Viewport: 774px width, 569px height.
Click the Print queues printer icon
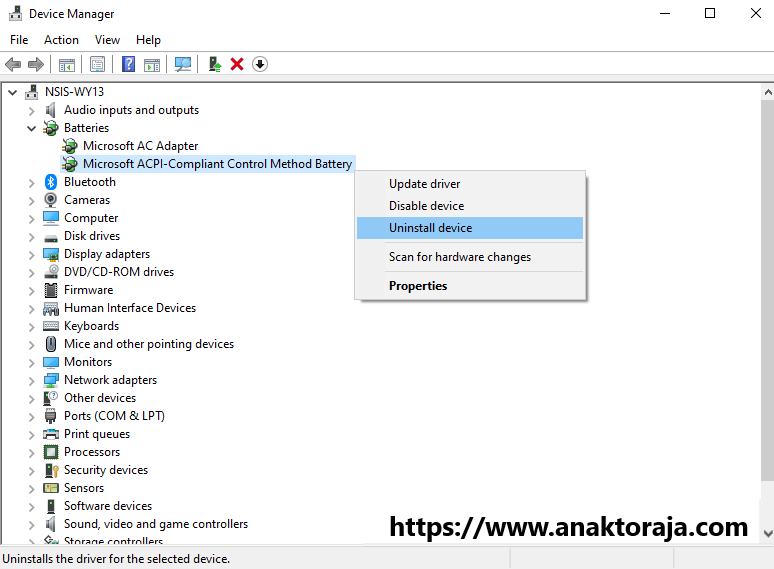pos(51,434)
